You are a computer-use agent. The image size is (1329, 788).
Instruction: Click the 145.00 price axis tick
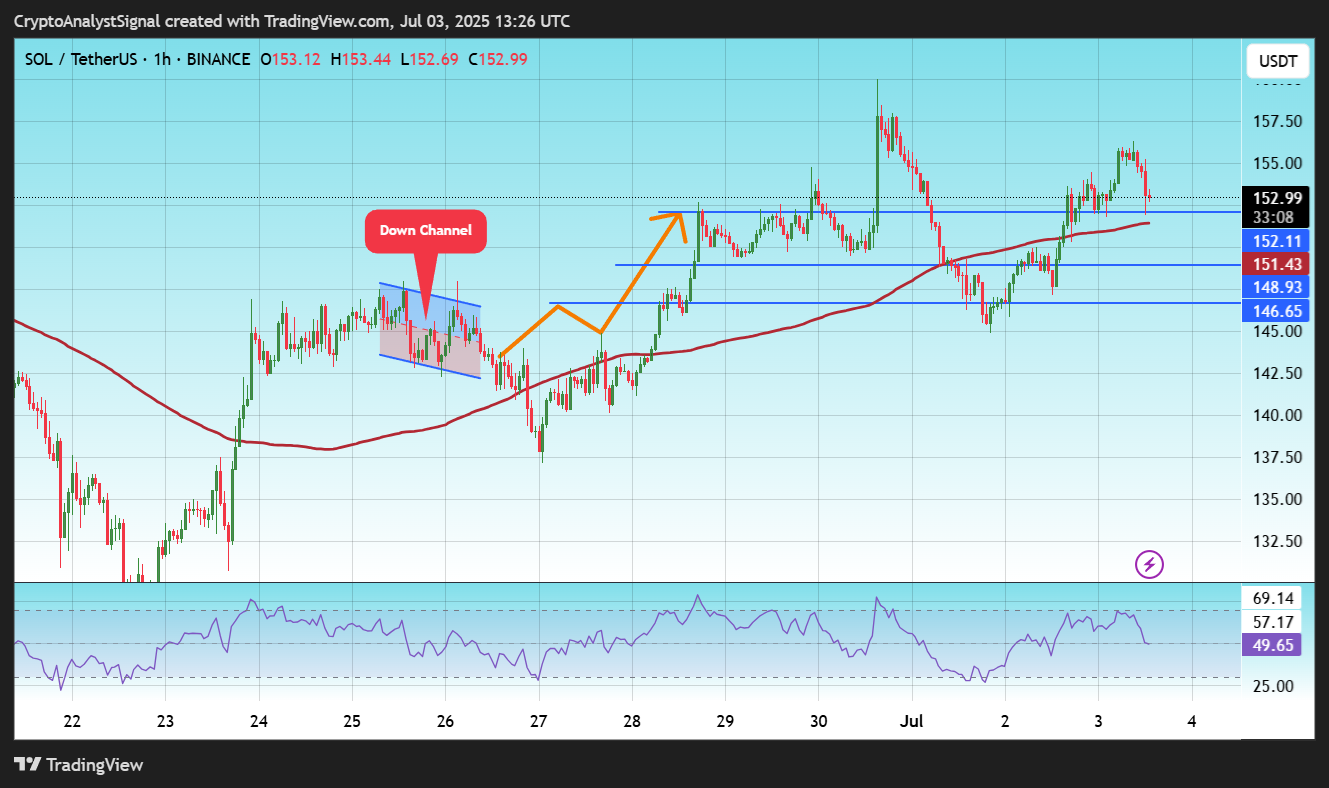[x=1278, y=331]
